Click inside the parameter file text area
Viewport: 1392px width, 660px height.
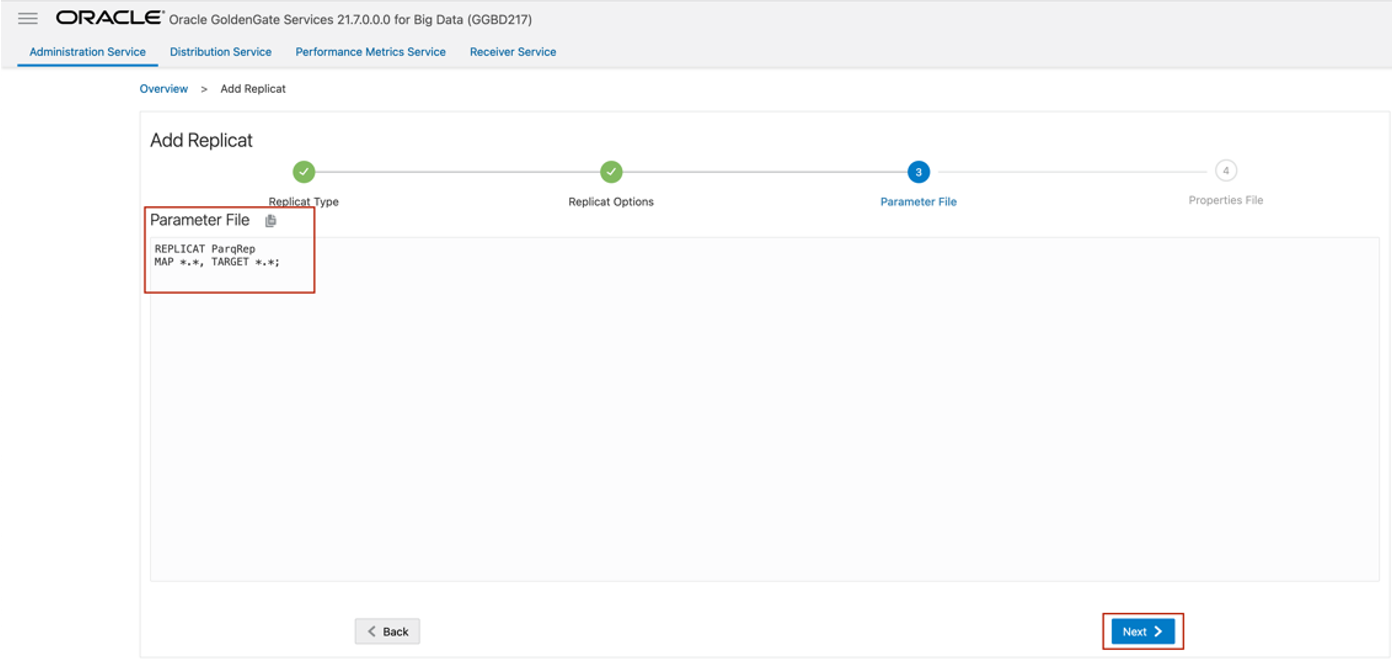(x=764, y=408)
